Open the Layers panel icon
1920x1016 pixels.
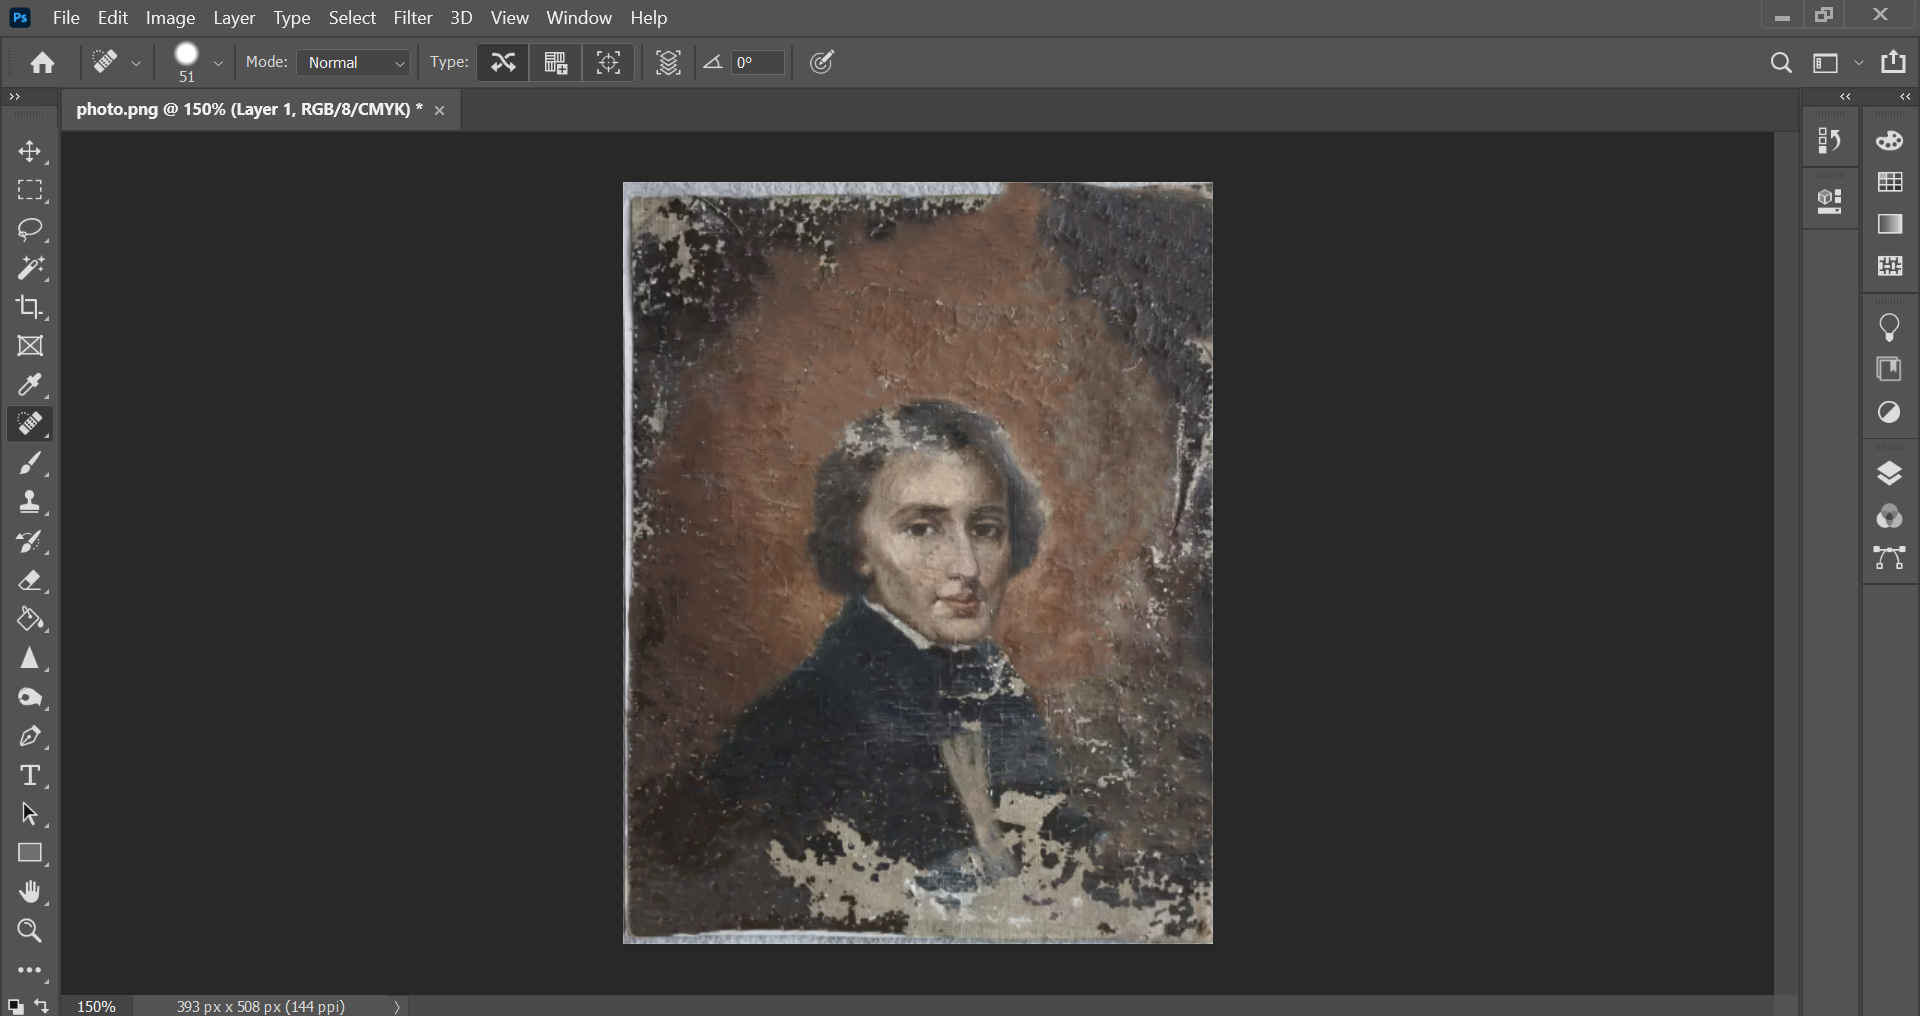(x=1890, y=474)
